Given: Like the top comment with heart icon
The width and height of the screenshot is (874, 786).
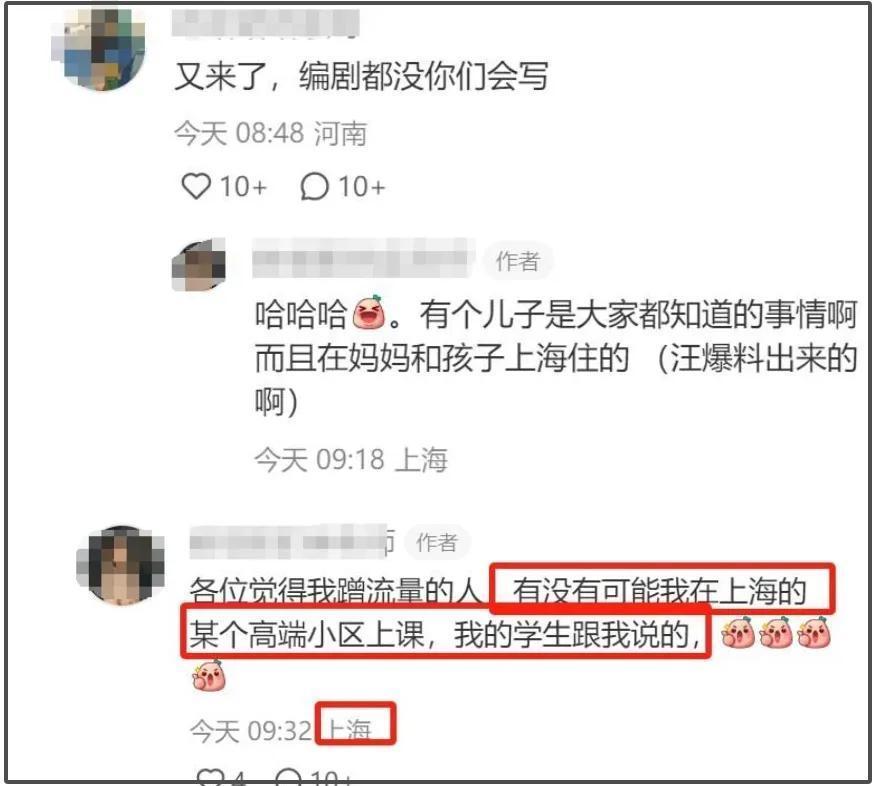Looking at the screenshot, I should (x=196, y=186).
